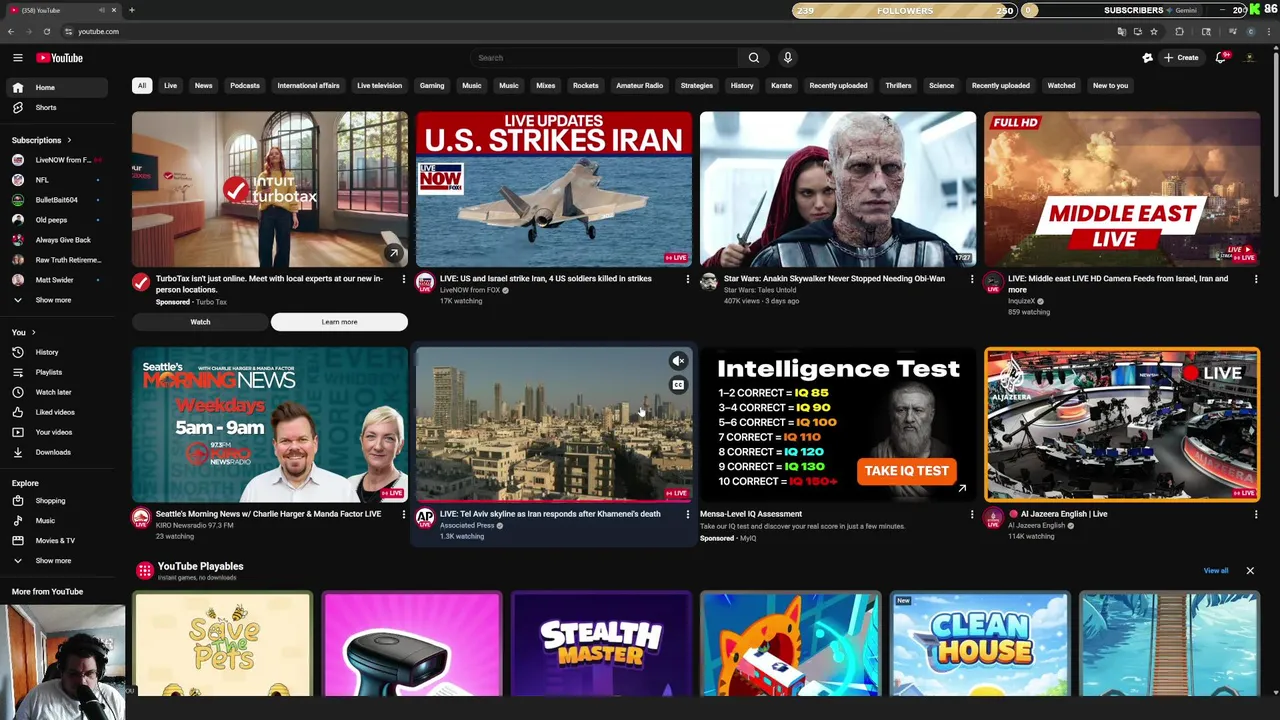Open History in sidebar
The image size is (1280, 720).
coord(56,352)
